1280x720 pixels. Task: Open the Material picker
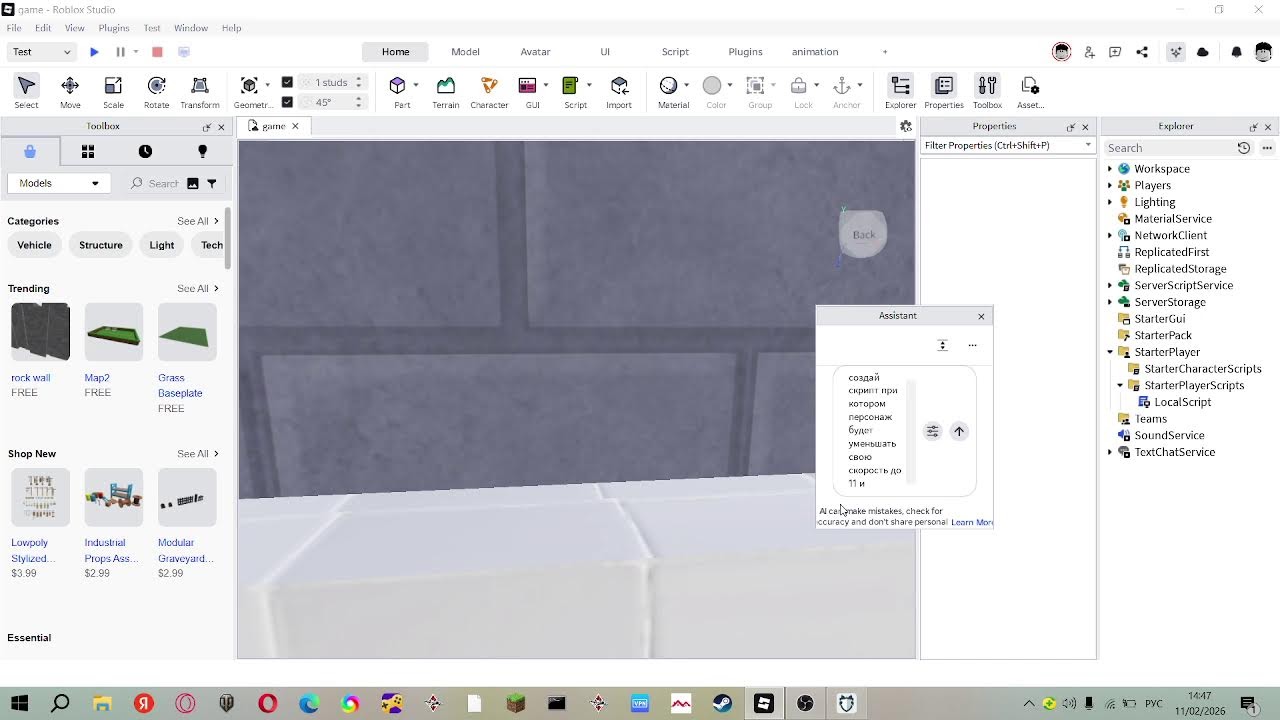pos(669,92)
